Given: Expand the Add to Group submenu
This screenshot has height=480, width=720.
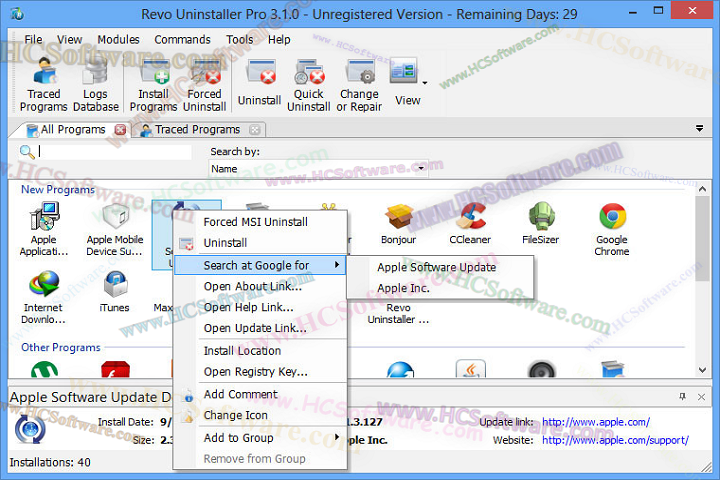Looking at the screenshot, I should (260, 438).
